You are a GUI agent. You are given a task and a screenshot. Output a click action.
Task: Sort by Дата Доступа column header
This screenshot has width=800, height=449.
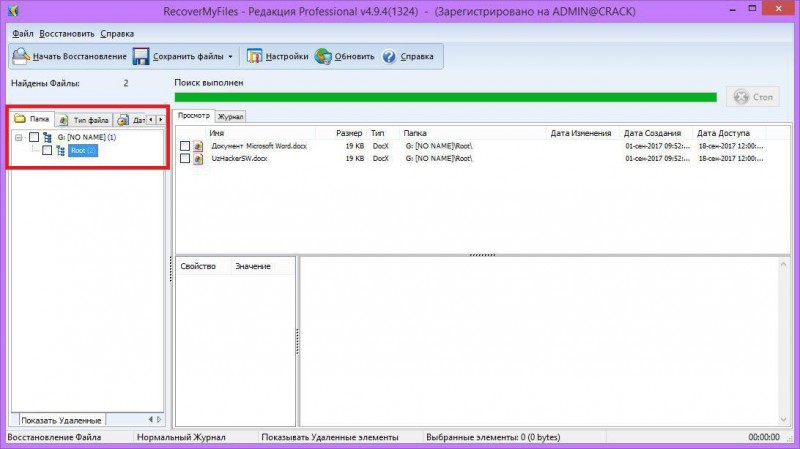[730, 133]
